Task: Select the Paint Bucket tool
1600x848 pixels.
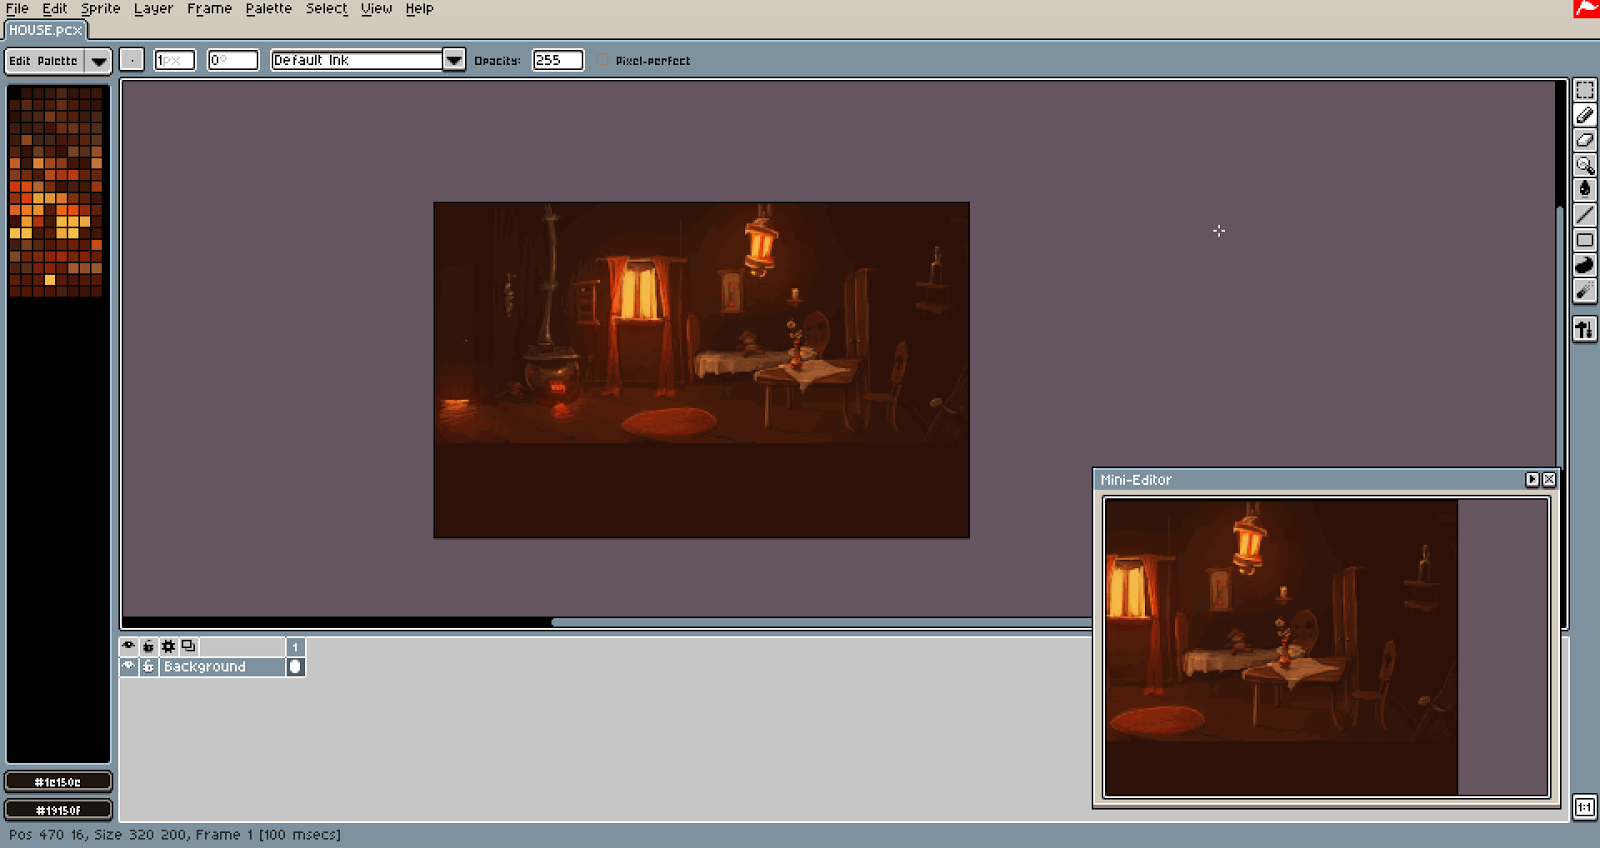Action: (x=1585, y=190)
